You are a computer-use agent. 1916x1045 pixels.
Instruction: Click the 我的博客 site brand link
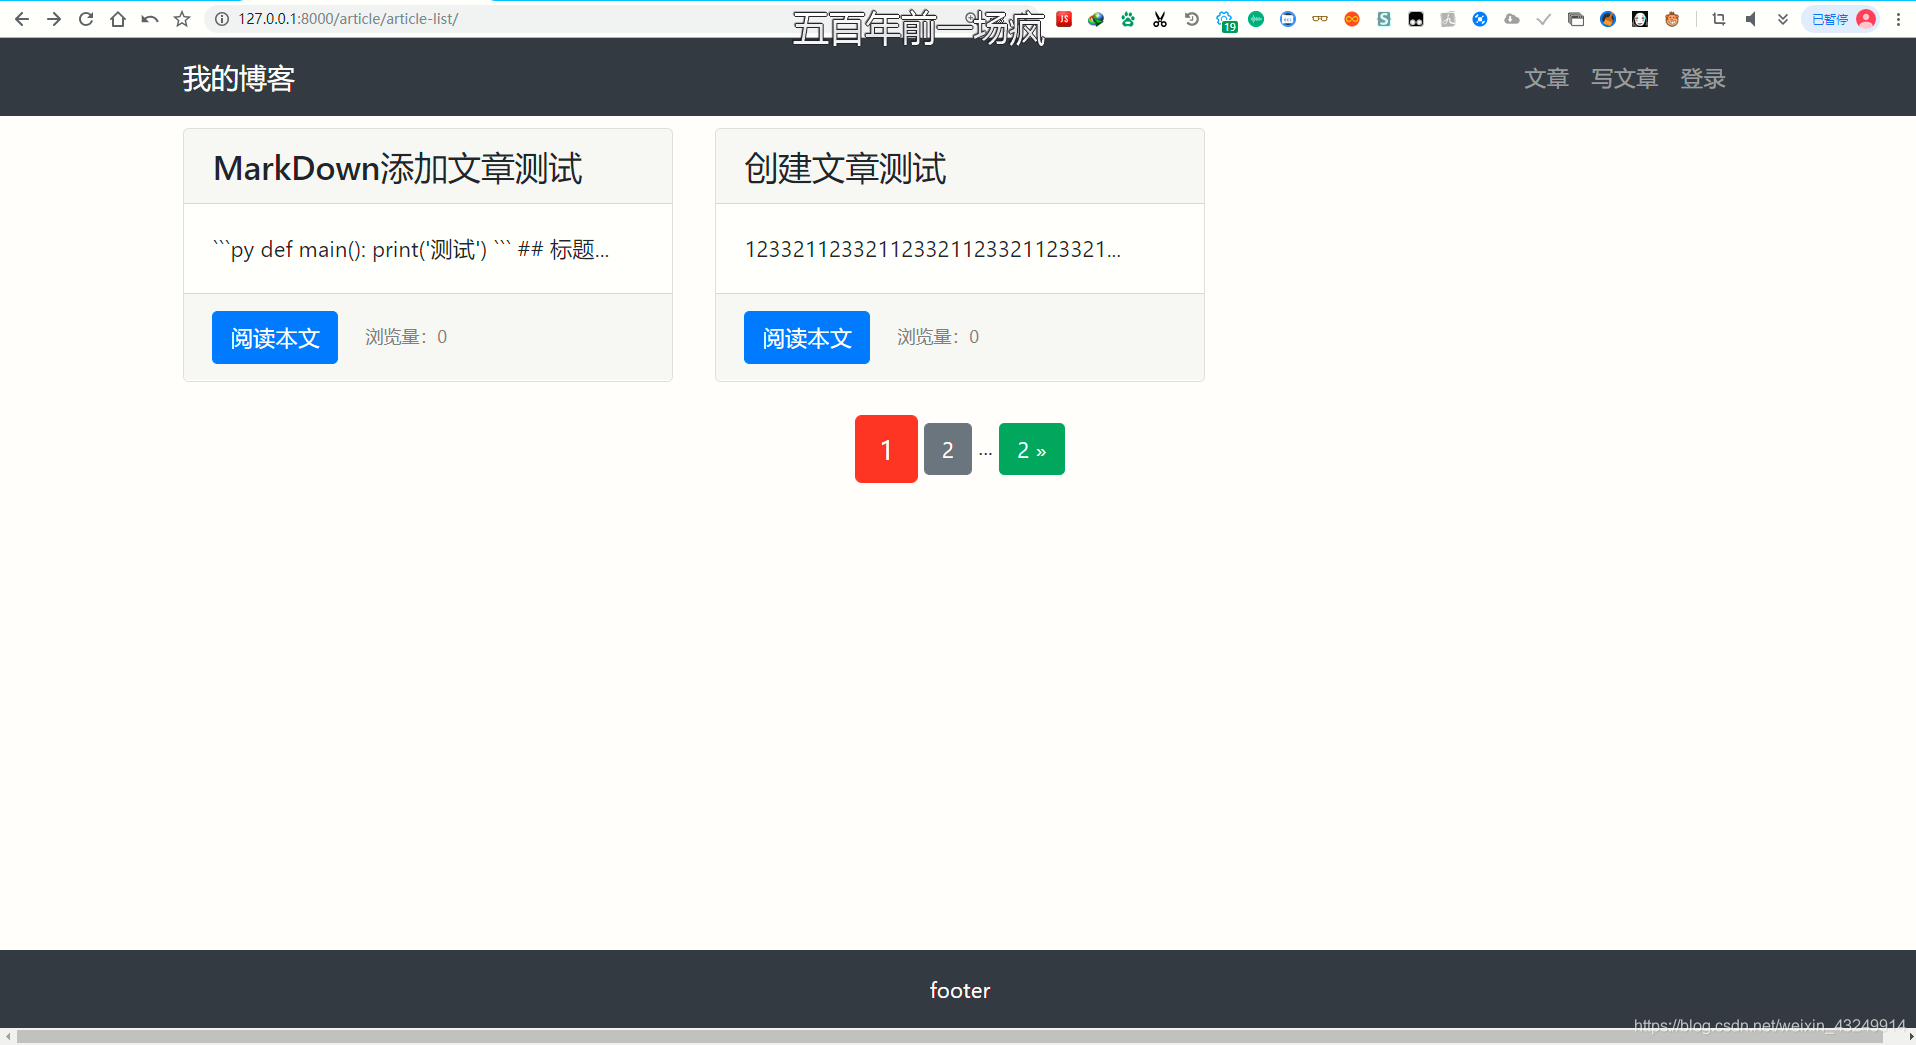pos(238,78)
